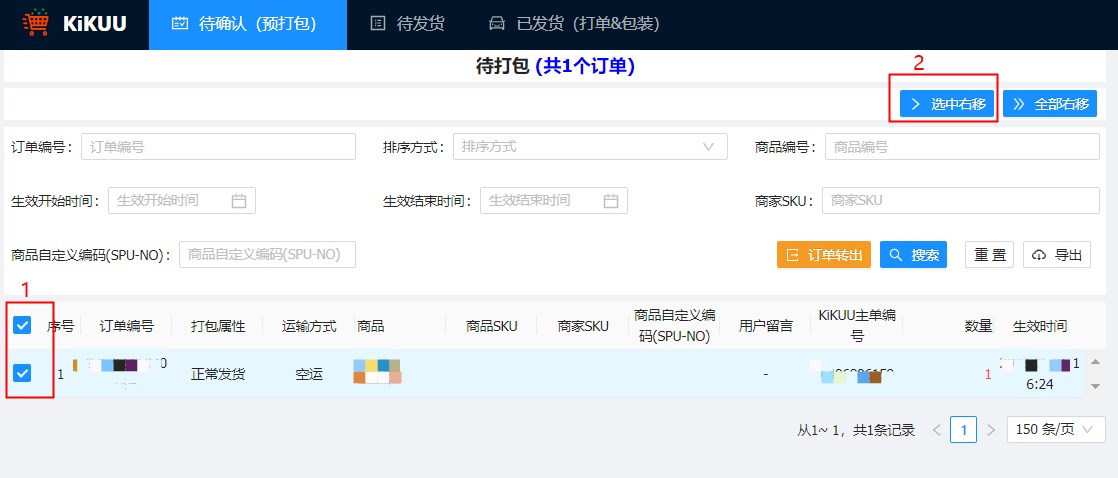Click the 商品SKU column header
Image resolution: width=1118 pixels, height=478 pixels.
(x=491, y=326)
